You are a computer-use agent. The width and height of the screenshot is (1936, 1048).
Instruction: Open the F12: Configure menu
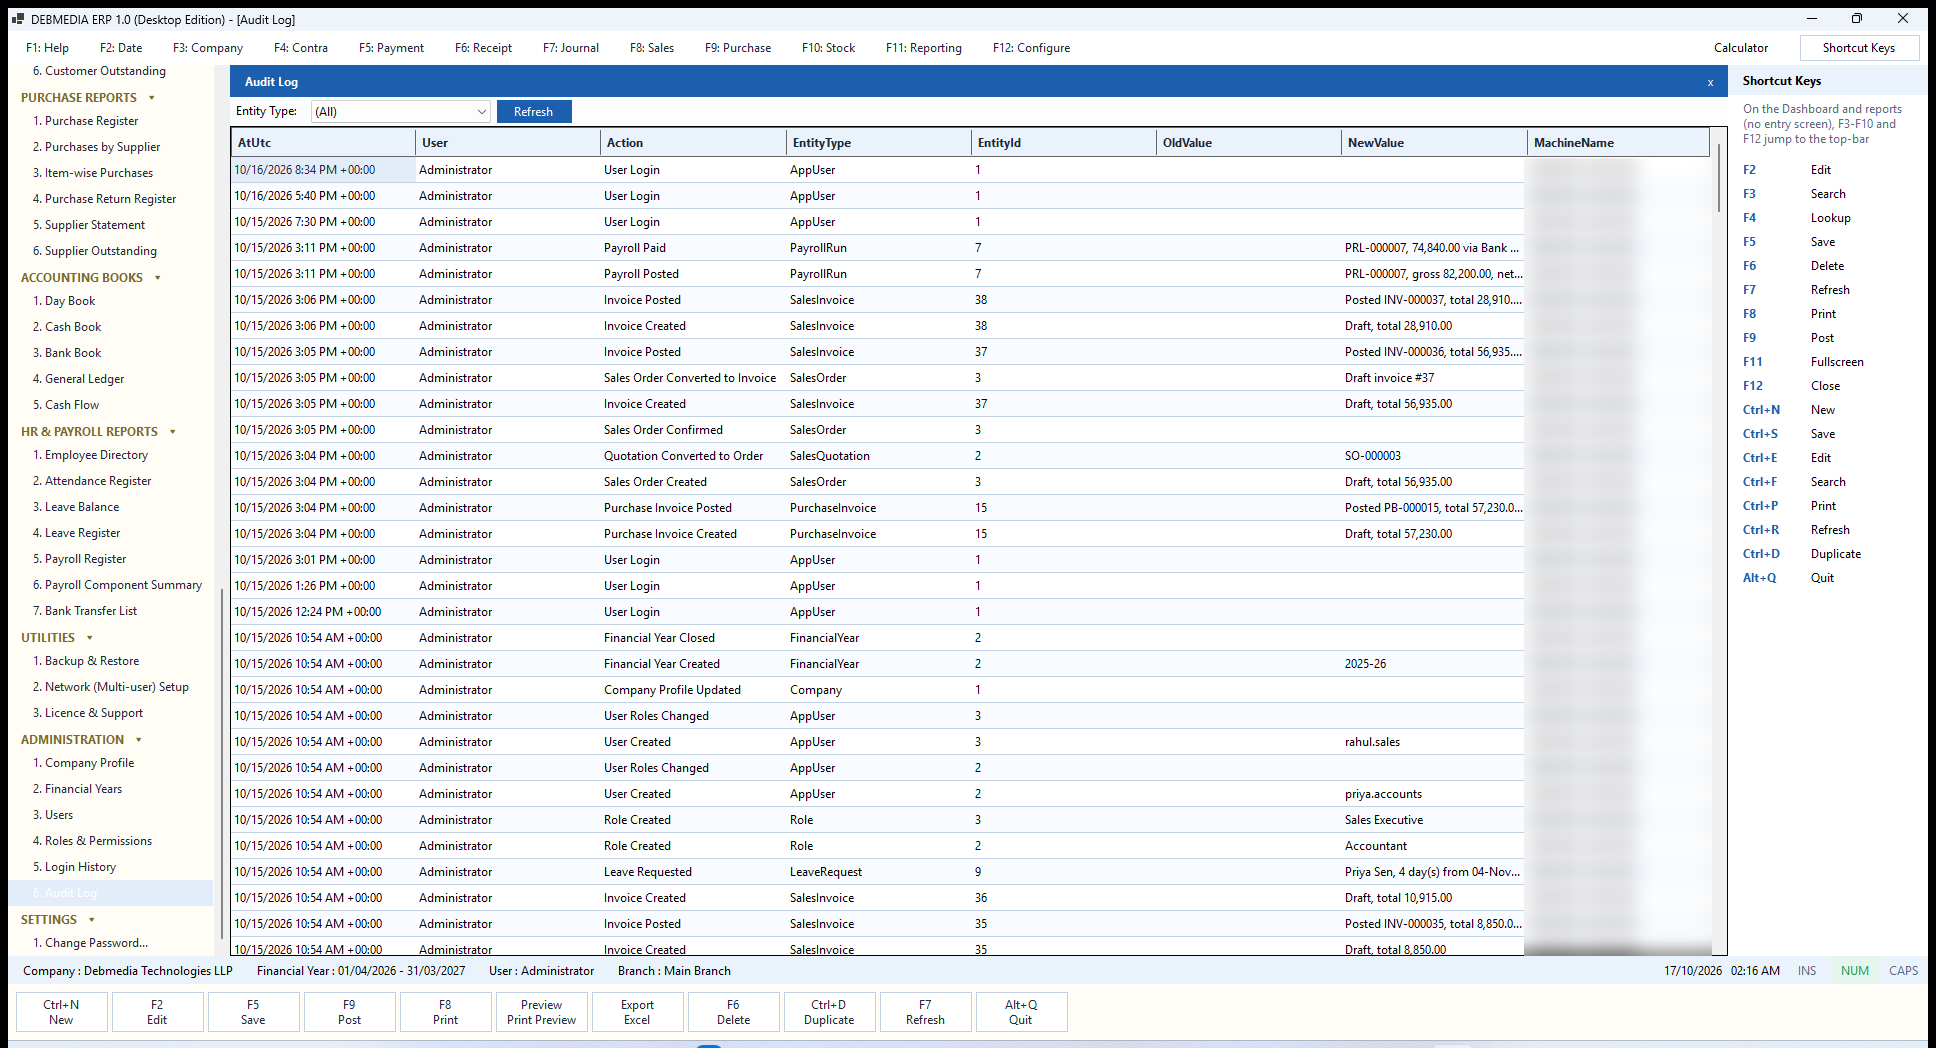1031,48
